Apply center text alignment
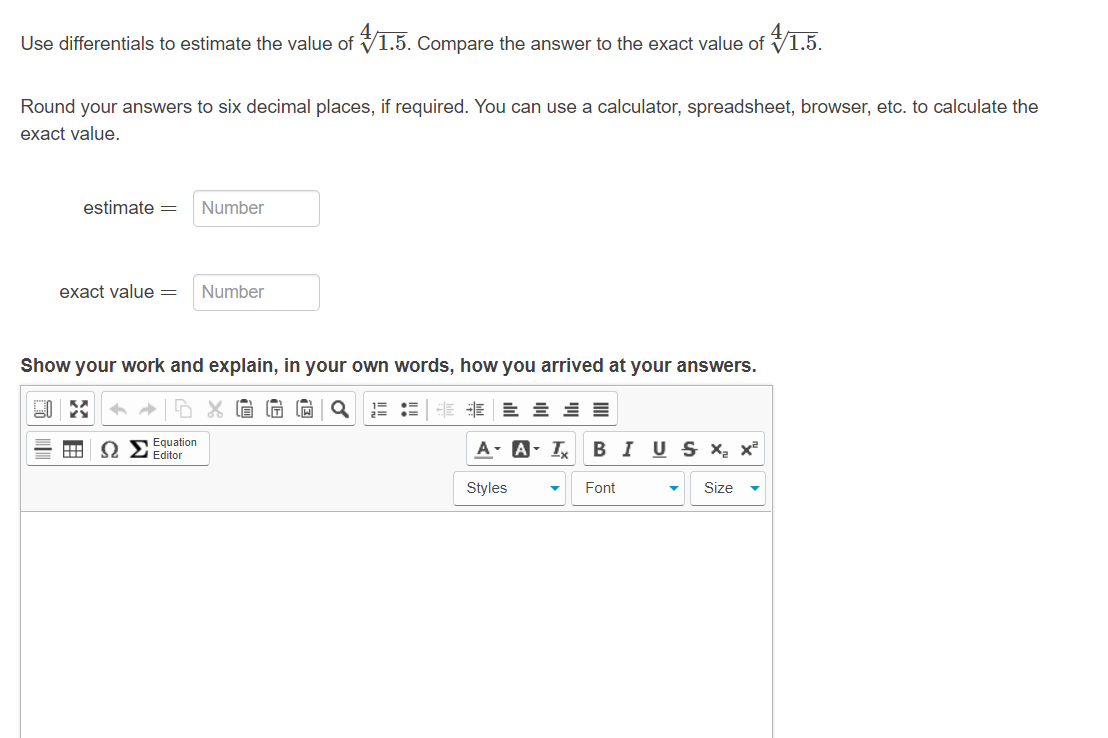 point(540,409)
